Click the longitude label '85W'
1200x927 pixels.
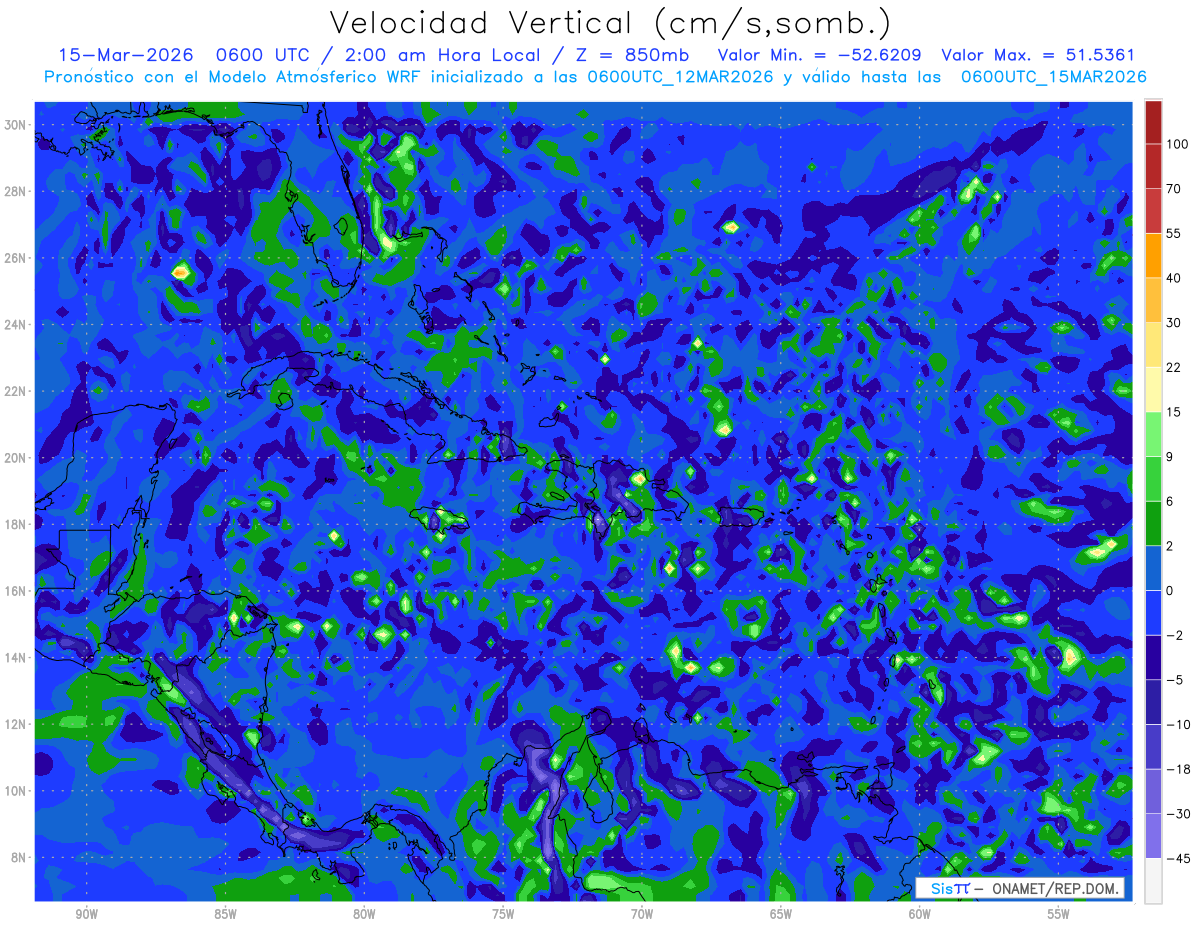[226, 914]
